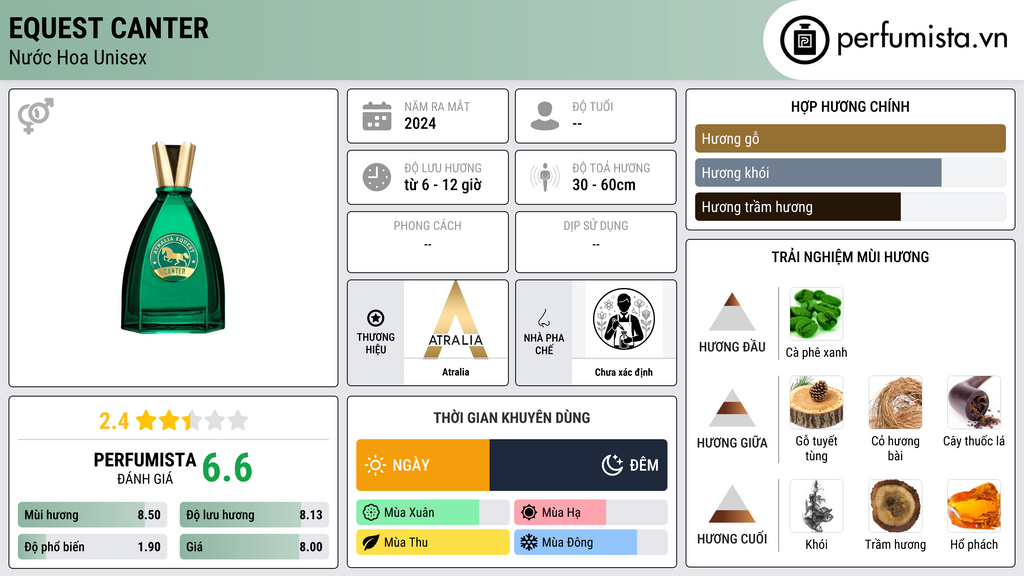This screenshot has width=1024, height=576.
Task: Click the Mùa Đông season bar
Action: [x=590, y=543]
